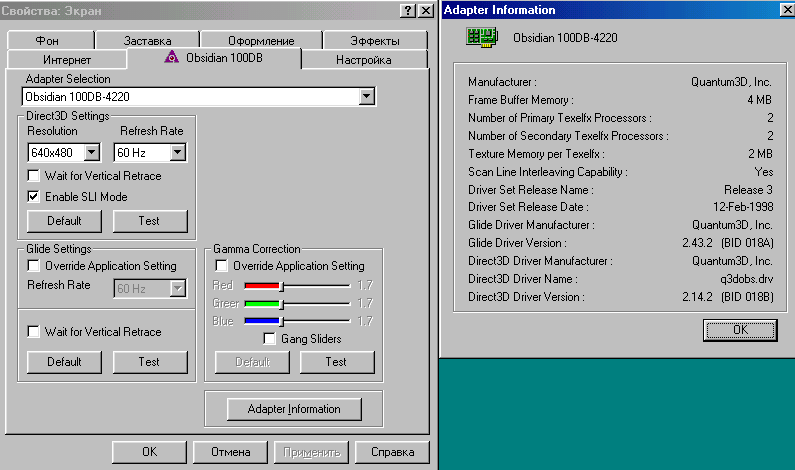Open Adapter Information button
Image resolution: width=795 pixels, height=470 pixels.
294,409
